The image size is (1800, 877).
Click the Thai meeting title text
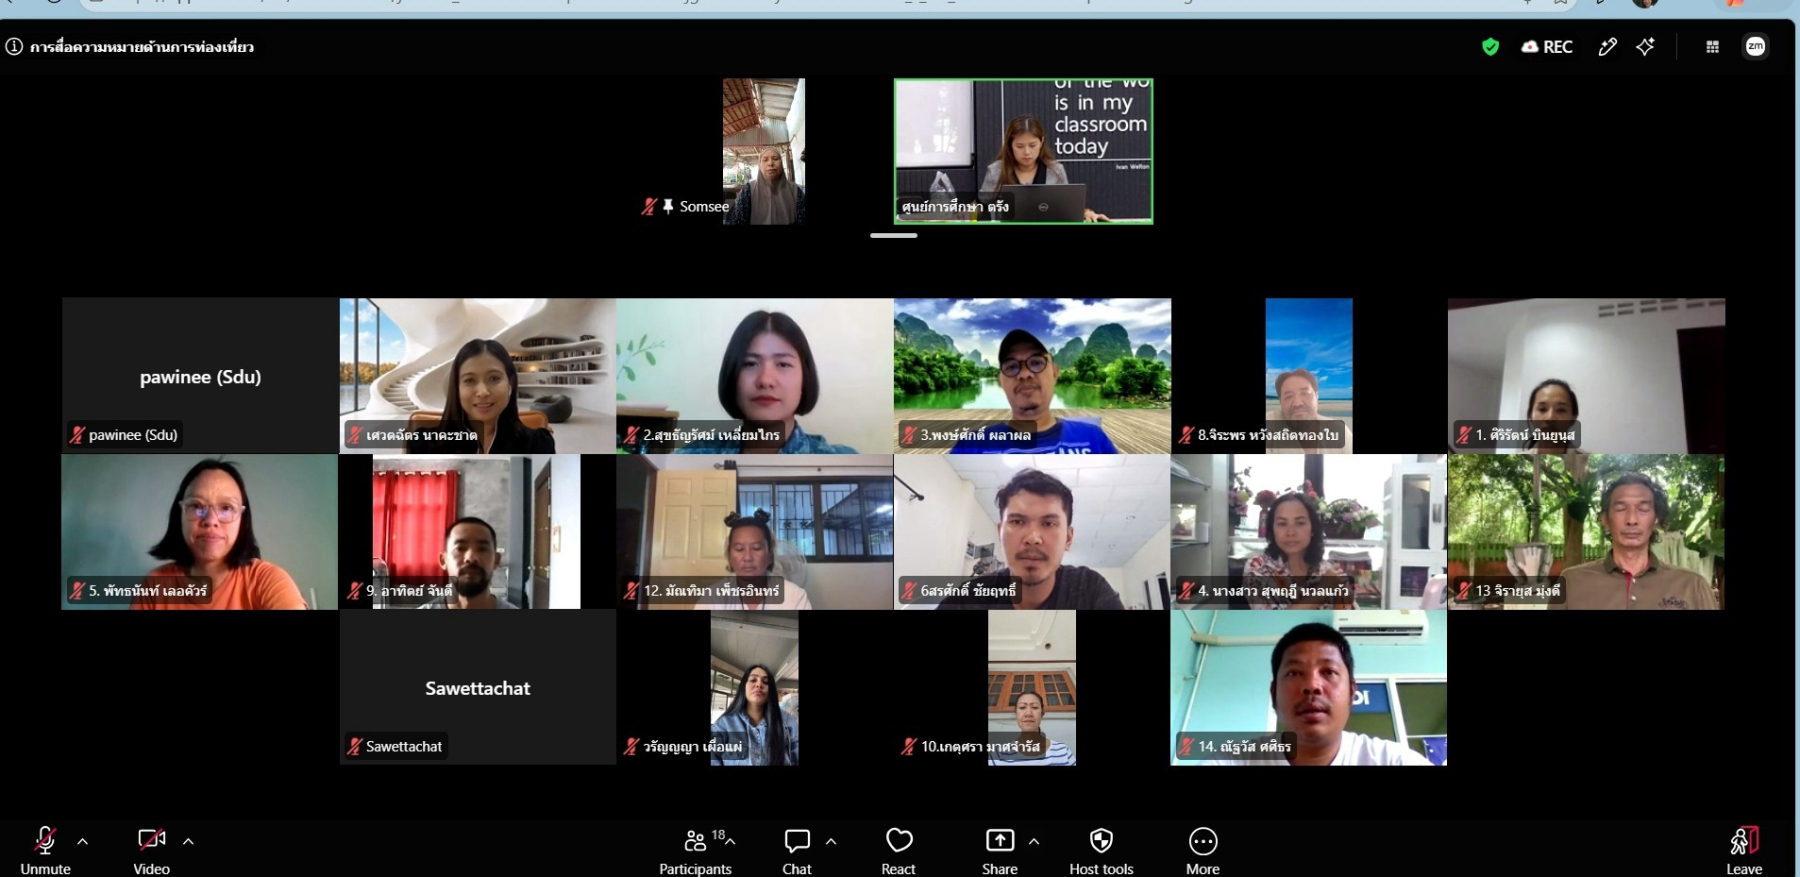pos(142,46)
